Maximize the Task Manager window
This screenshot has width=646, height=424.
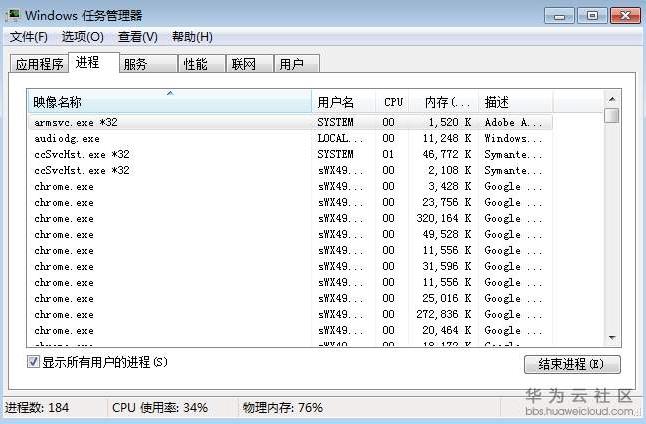[592, 16]
